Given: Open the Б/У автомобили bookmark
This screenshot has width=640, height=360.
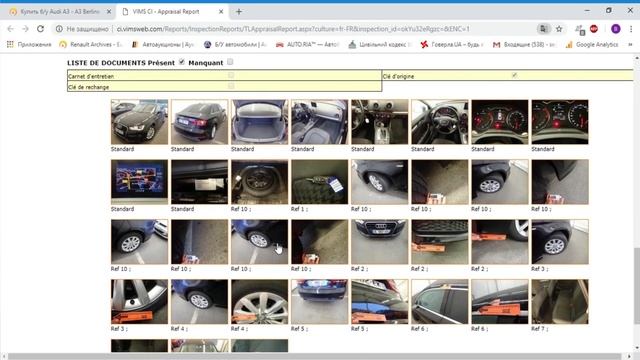Looking at the screenshot, I should [x=235, y=44].
